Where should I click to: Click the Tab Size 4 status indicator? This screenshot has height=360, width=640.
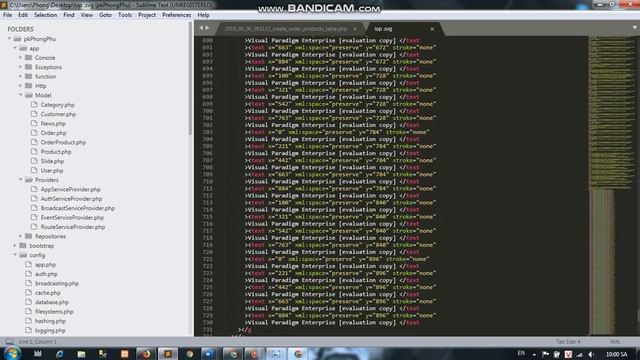click(x=568, y=342)
